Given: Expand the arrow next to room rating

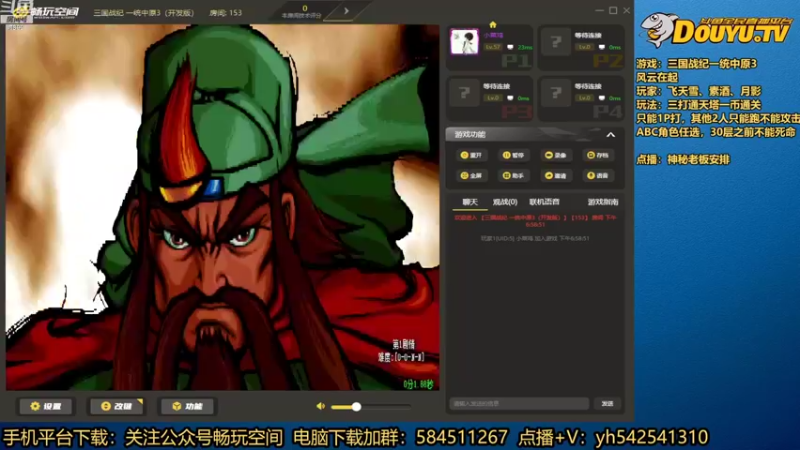Looking at the screenshot, I should click(346, 11).
